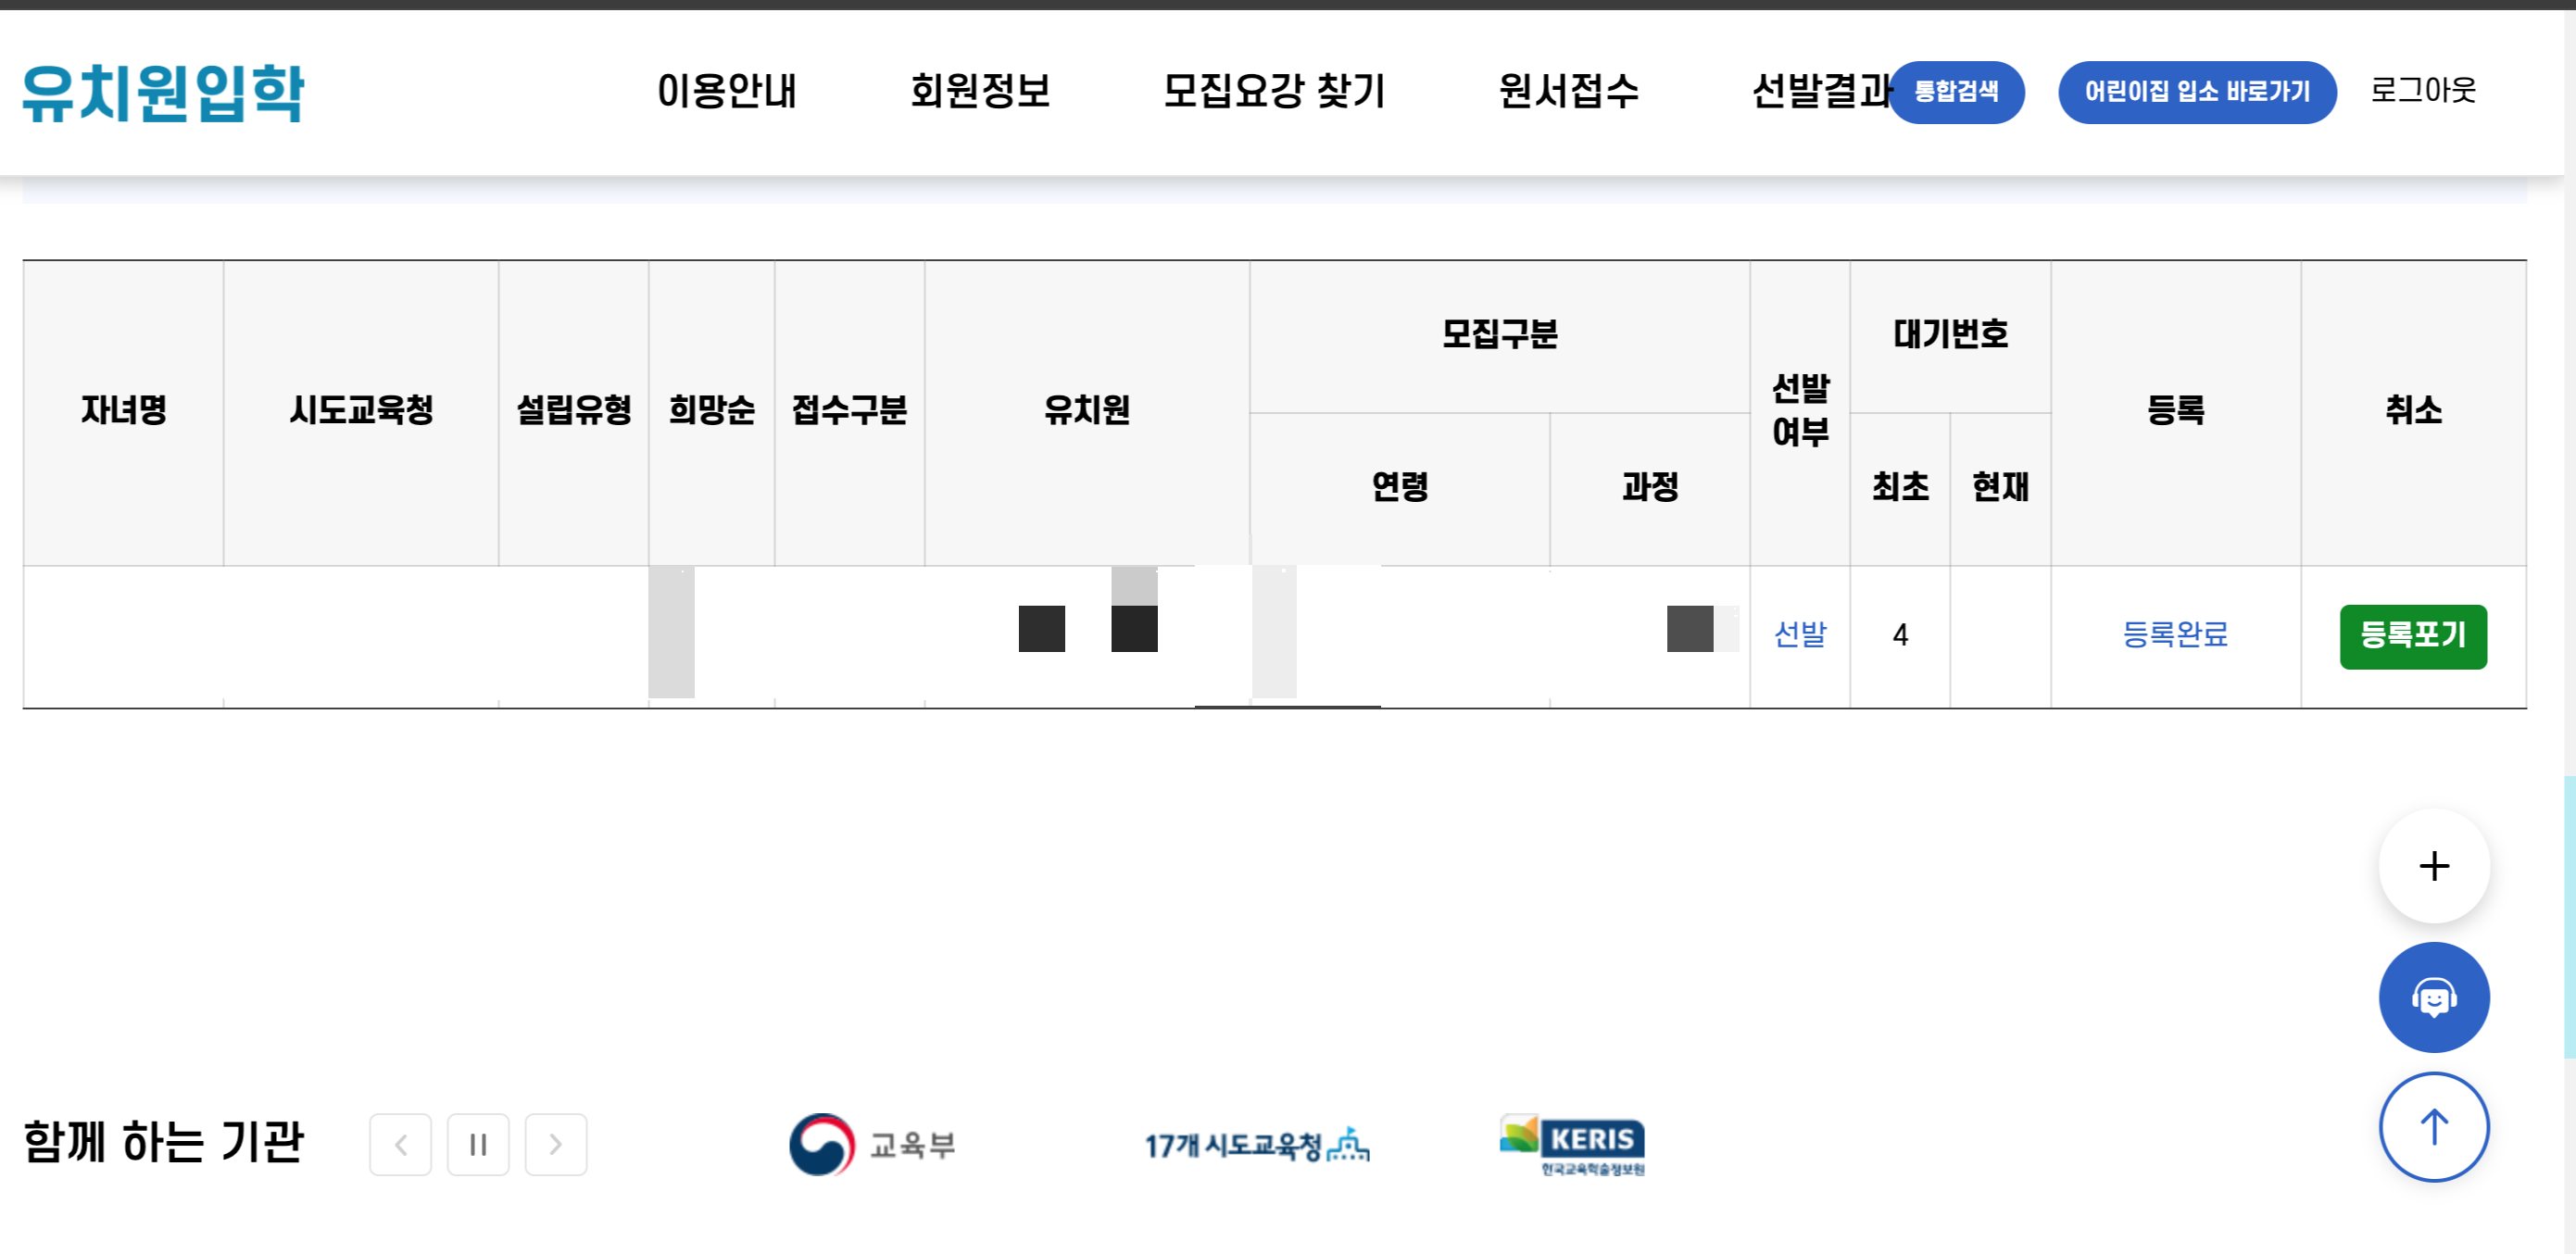This screenshot has height=1254, width=2576.
Task: Click the scroll-to-top arrow button
Action: (x=2433, y=1127)
